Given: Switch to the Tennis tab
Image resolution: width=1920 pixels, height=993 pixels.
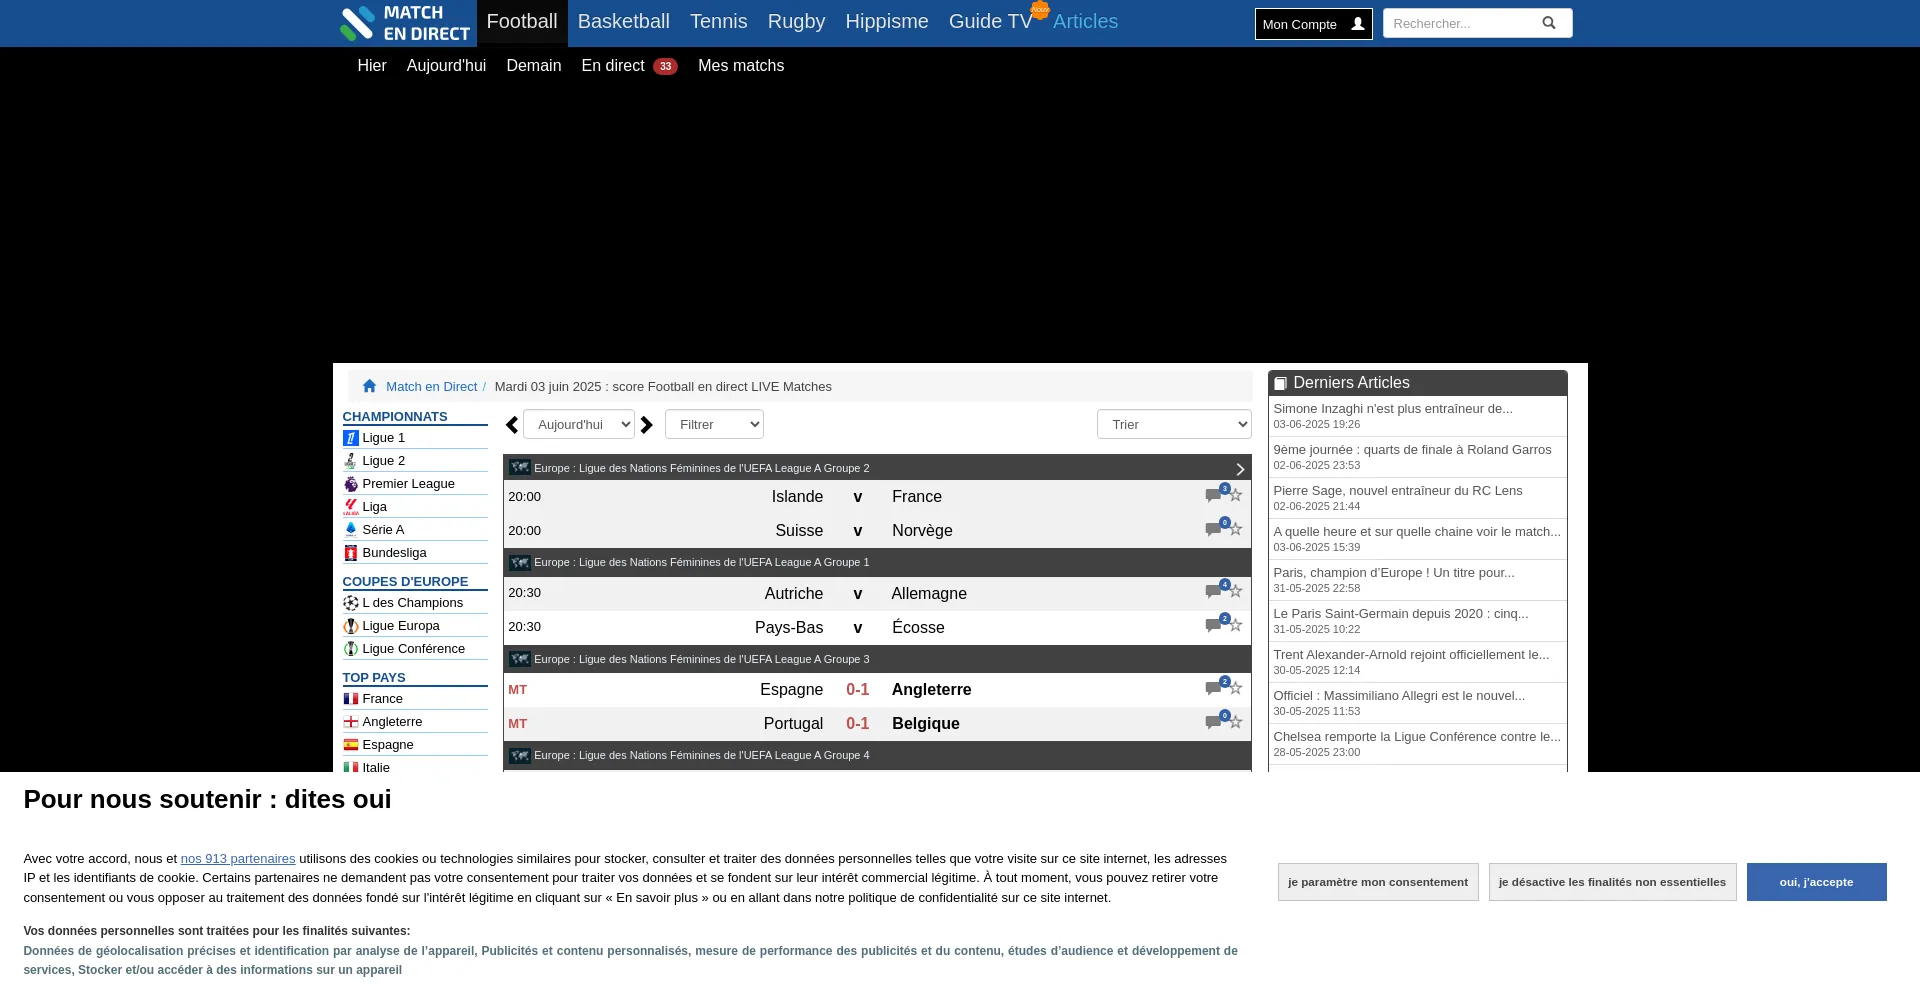Looking at the screenshot, I should coord(718,21).
